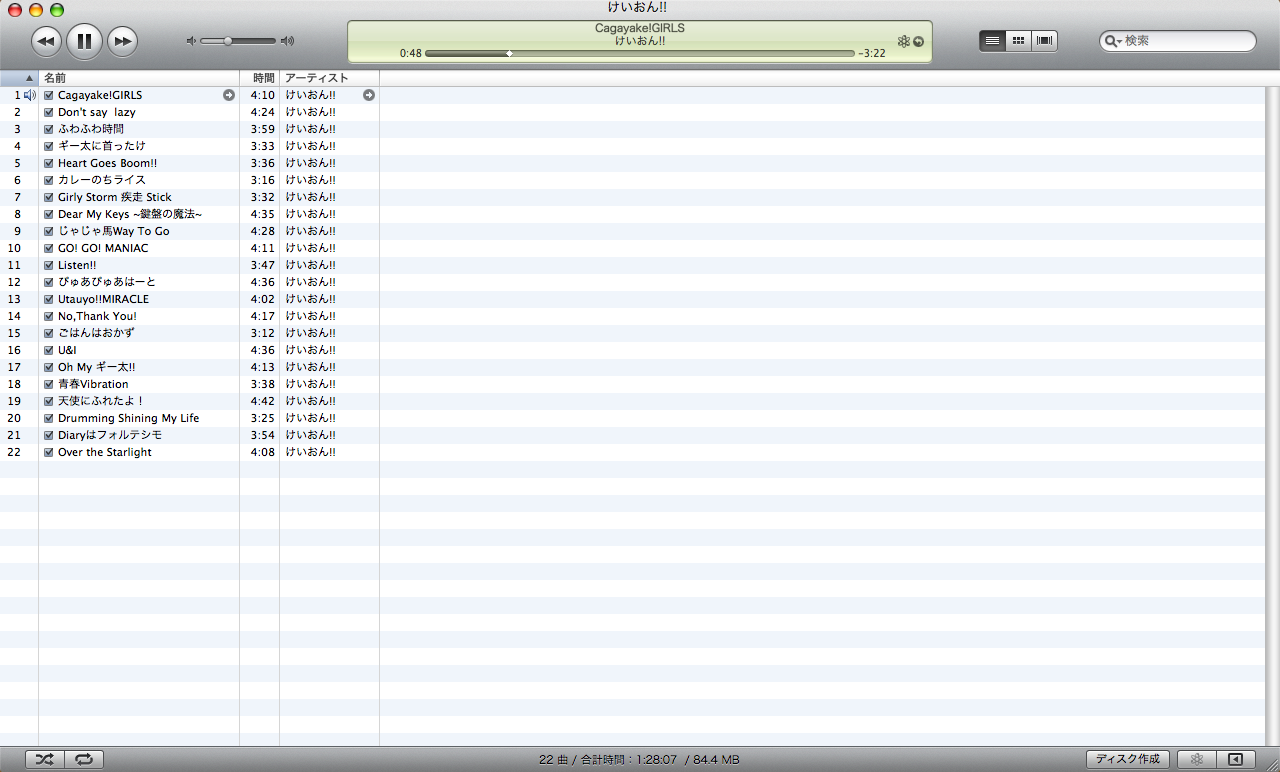Click the now-playing speaker icon in row 1
This screenshot has width=1280, height=772.
[x=30, y=95]
